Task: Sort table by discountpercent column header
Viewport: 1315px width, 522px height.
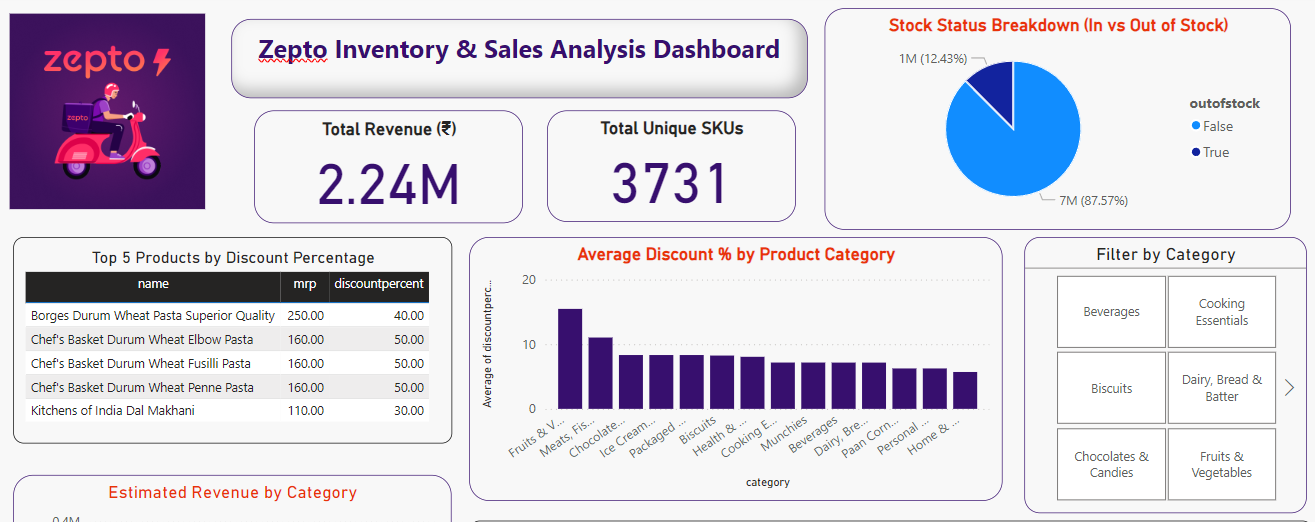Action: [x=379, y=284]
